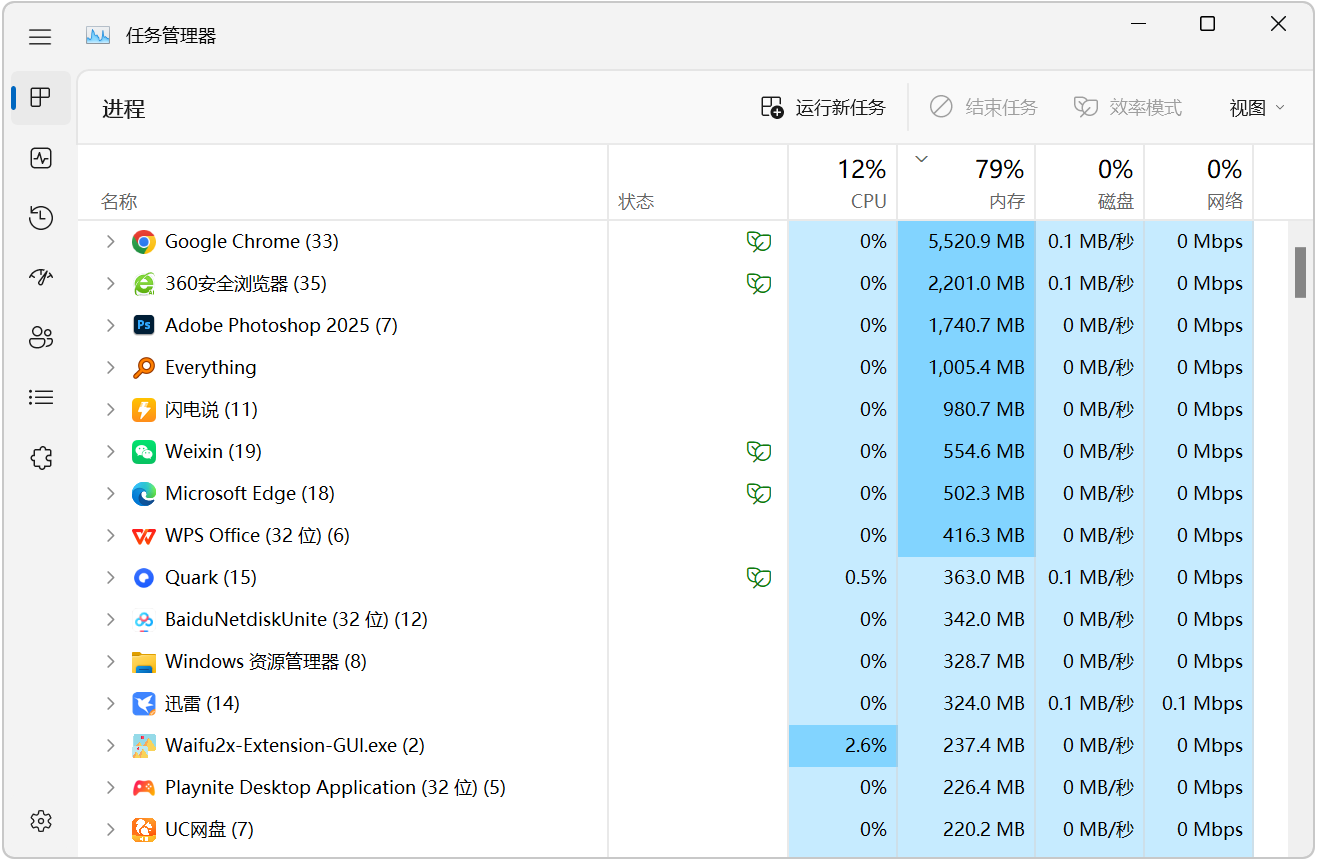Select the Everything process row

click(666, 368)
